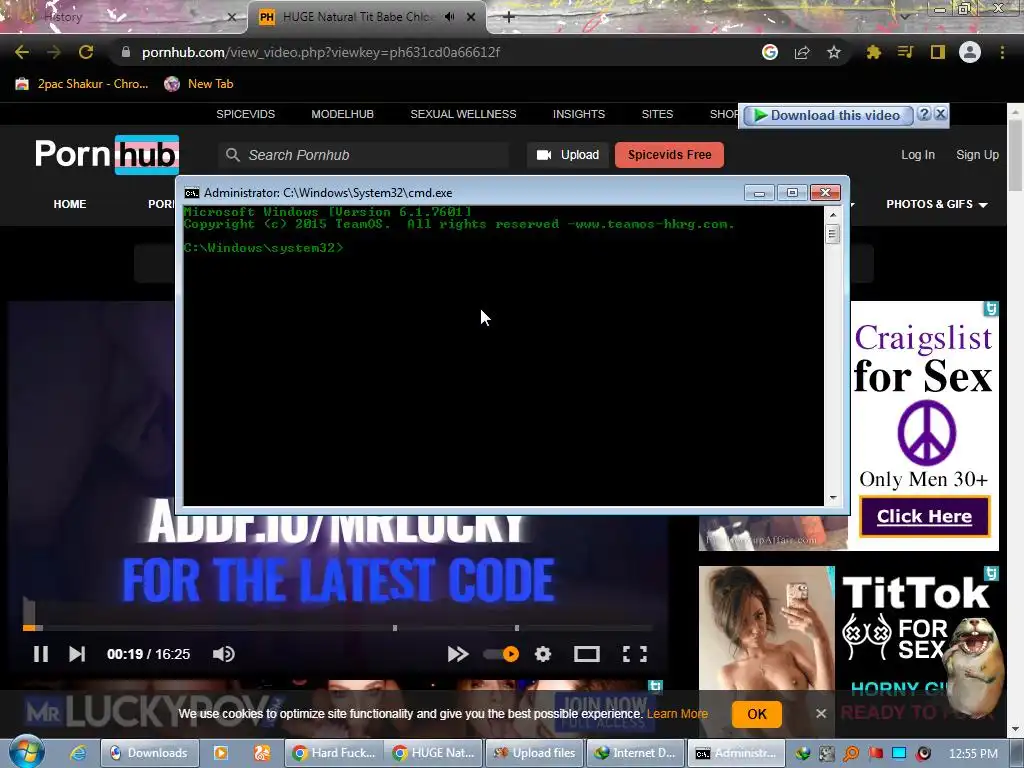Viewport: 1024px width, 768px height.
Task: Open the SEXUAL WELLNESS menu link
Action: (463, 114)
